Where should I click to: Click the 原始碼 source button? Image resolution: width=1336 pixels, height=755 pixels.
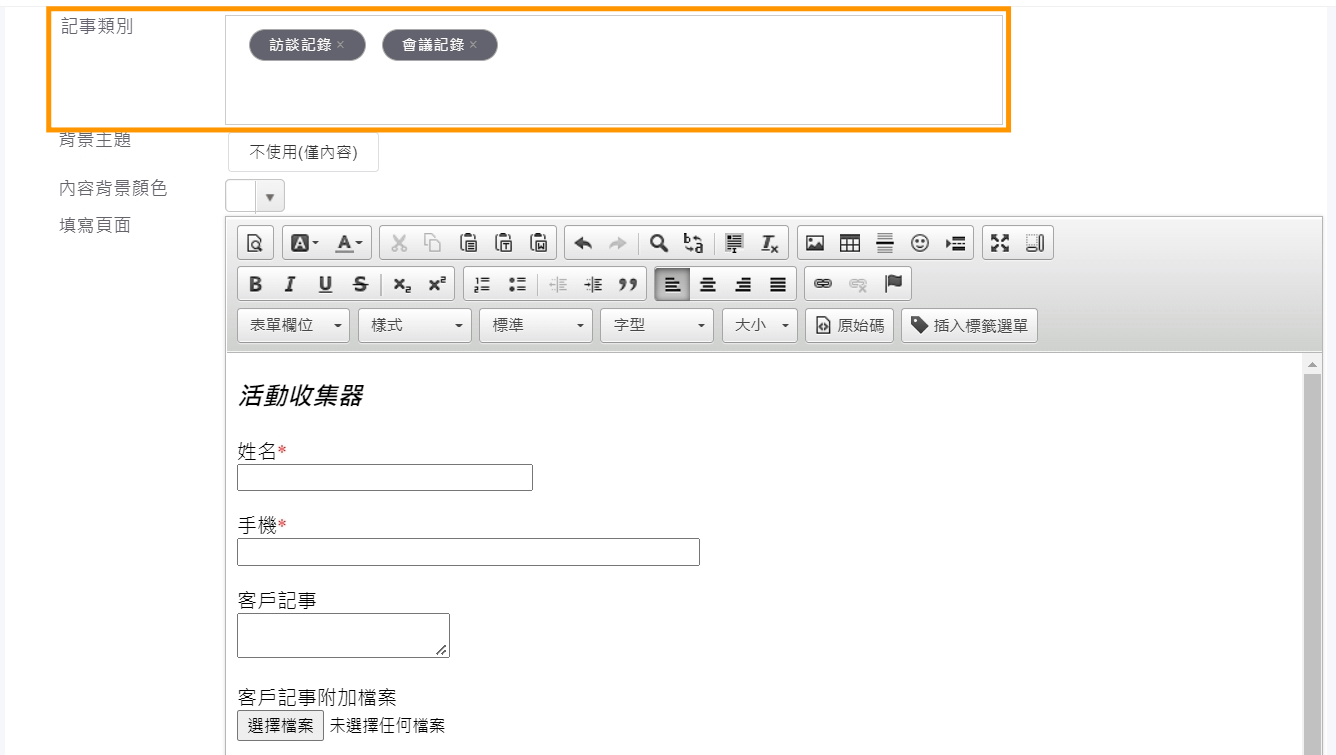point(849,326)
